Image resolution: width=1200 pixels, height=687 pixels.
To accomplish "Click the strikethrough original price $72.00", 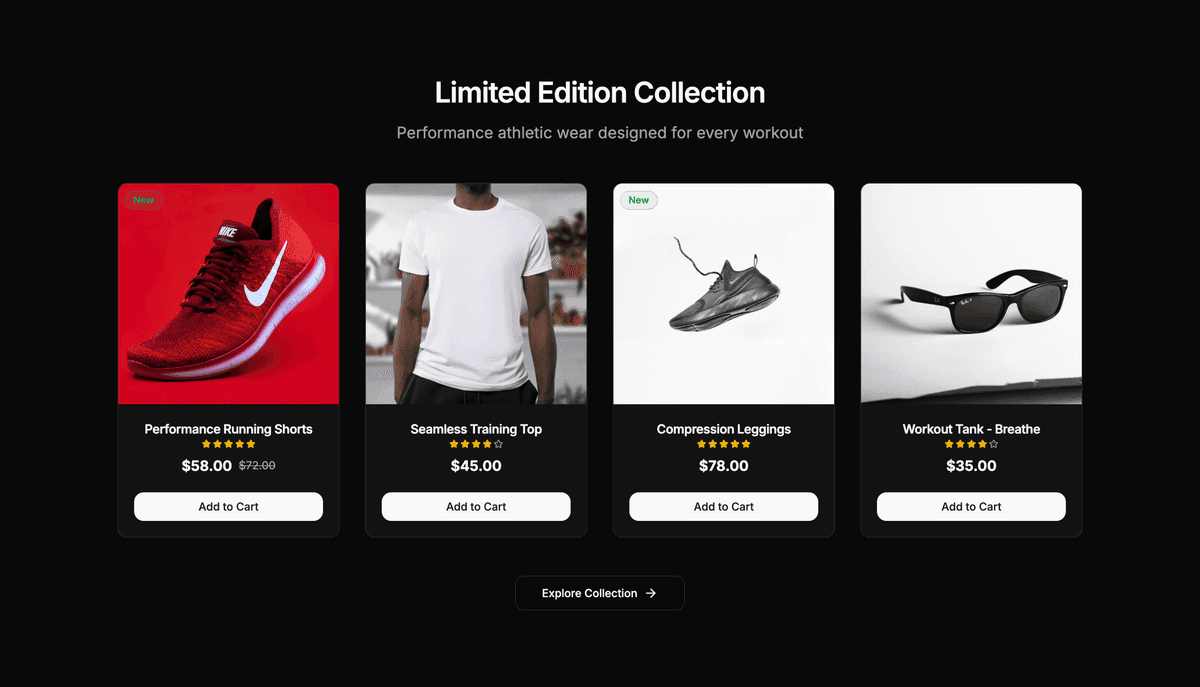I will tap(257, 465).
